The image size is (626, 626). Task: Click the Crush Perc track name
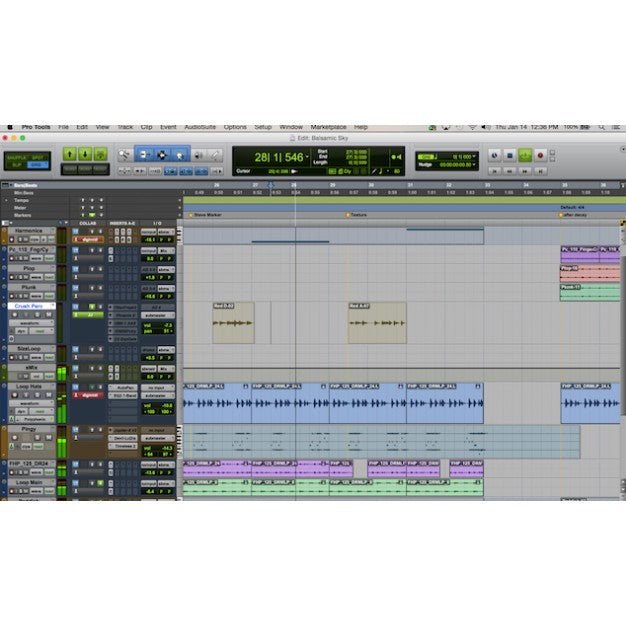[29, 306]
